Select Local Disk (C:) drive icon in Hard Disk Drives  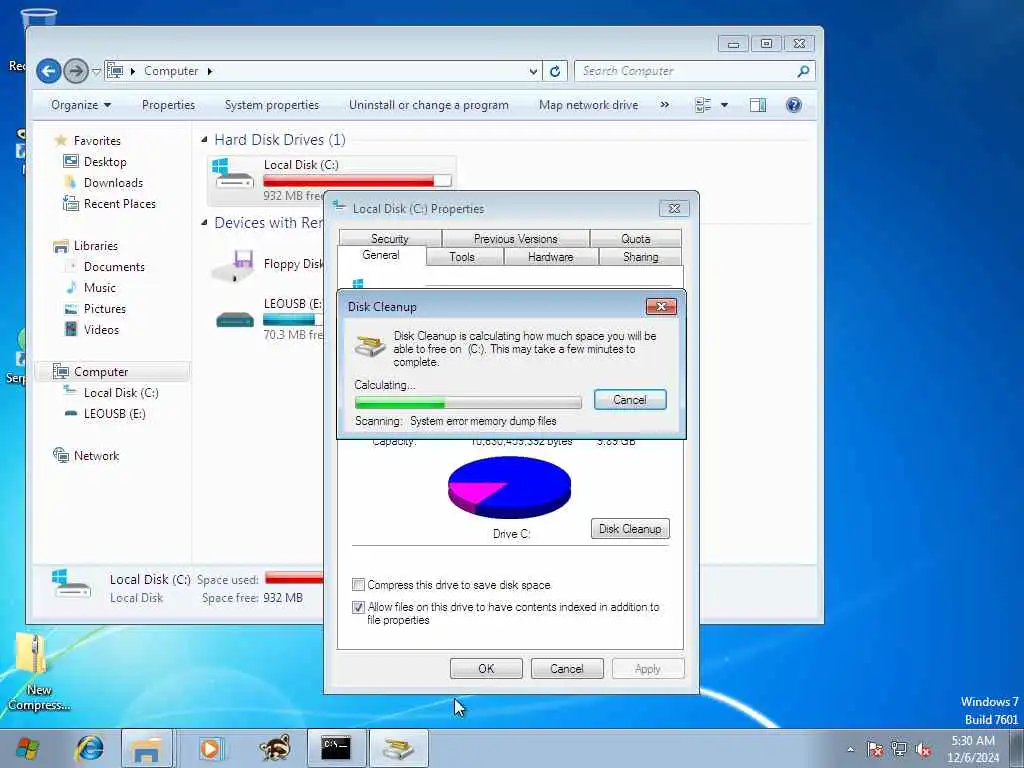232,173
